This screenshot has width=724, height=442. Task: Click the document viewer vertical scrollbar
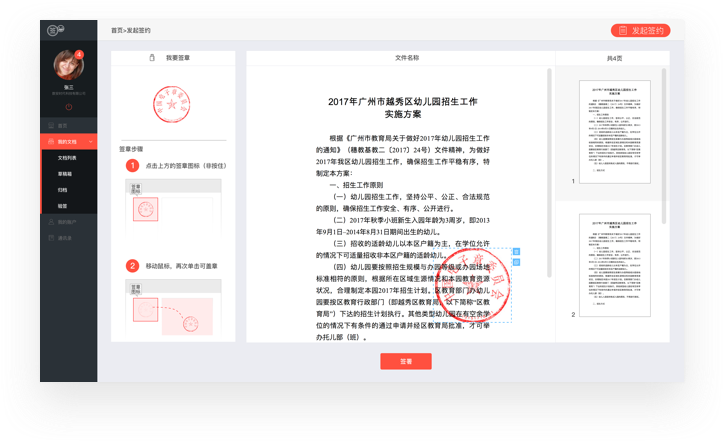click(547, 200)
